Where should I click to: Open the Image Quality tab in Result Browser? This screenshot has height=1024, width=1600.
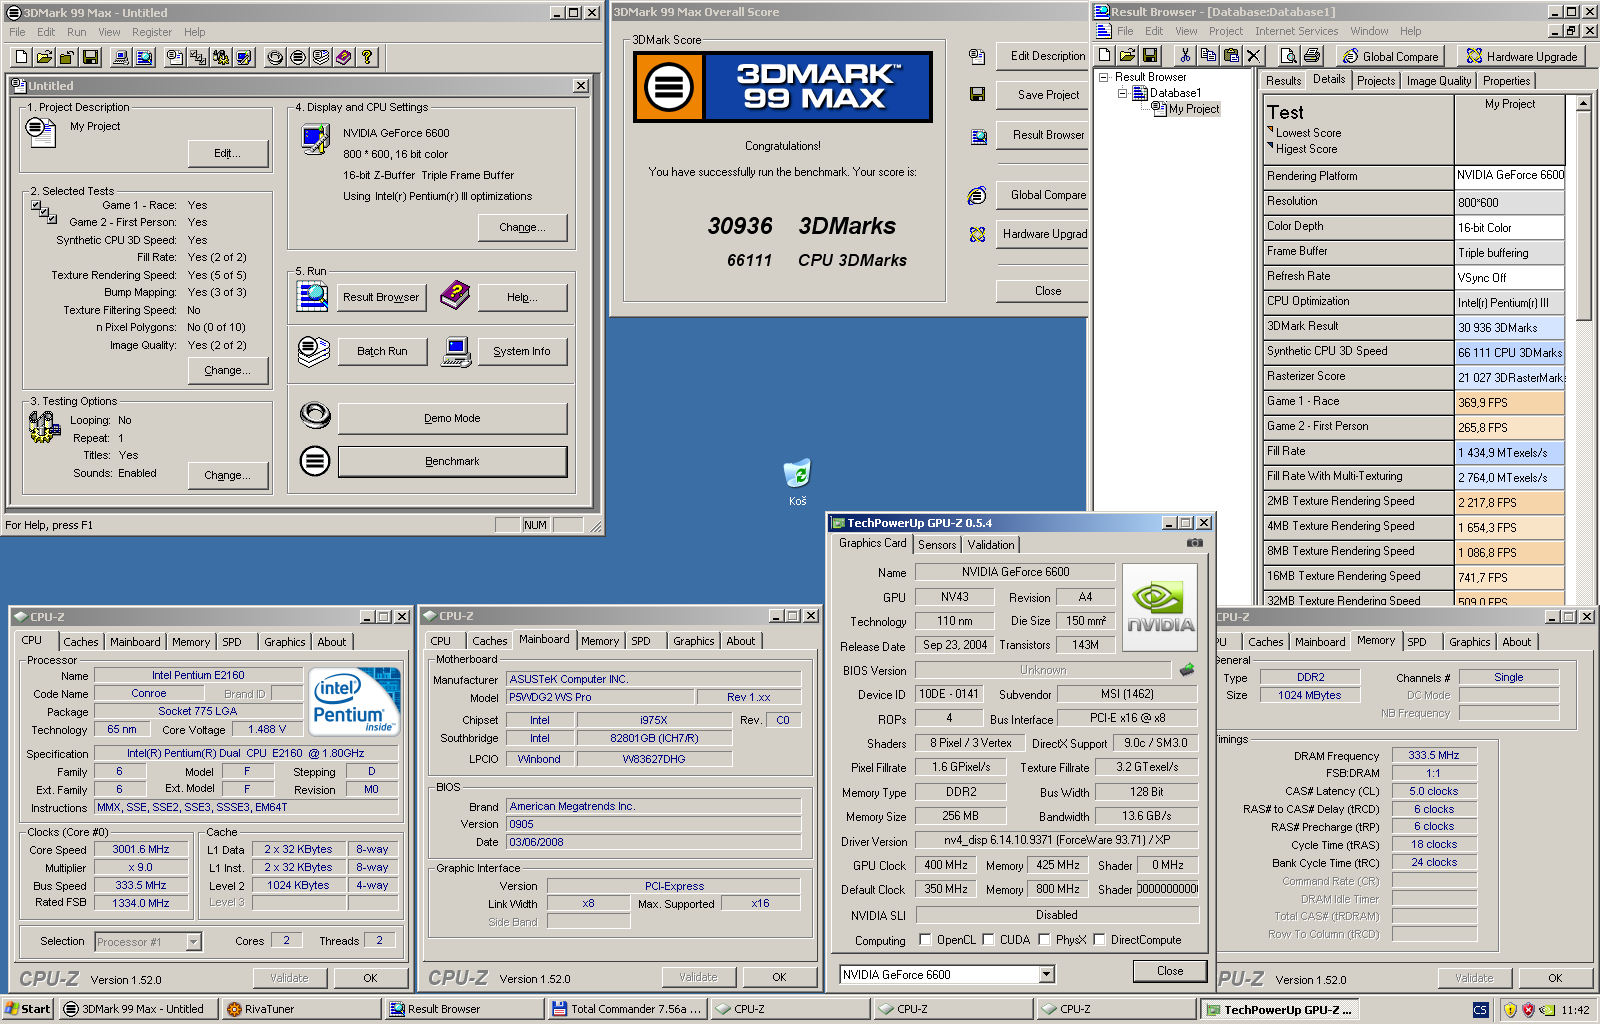point(1439,81)
